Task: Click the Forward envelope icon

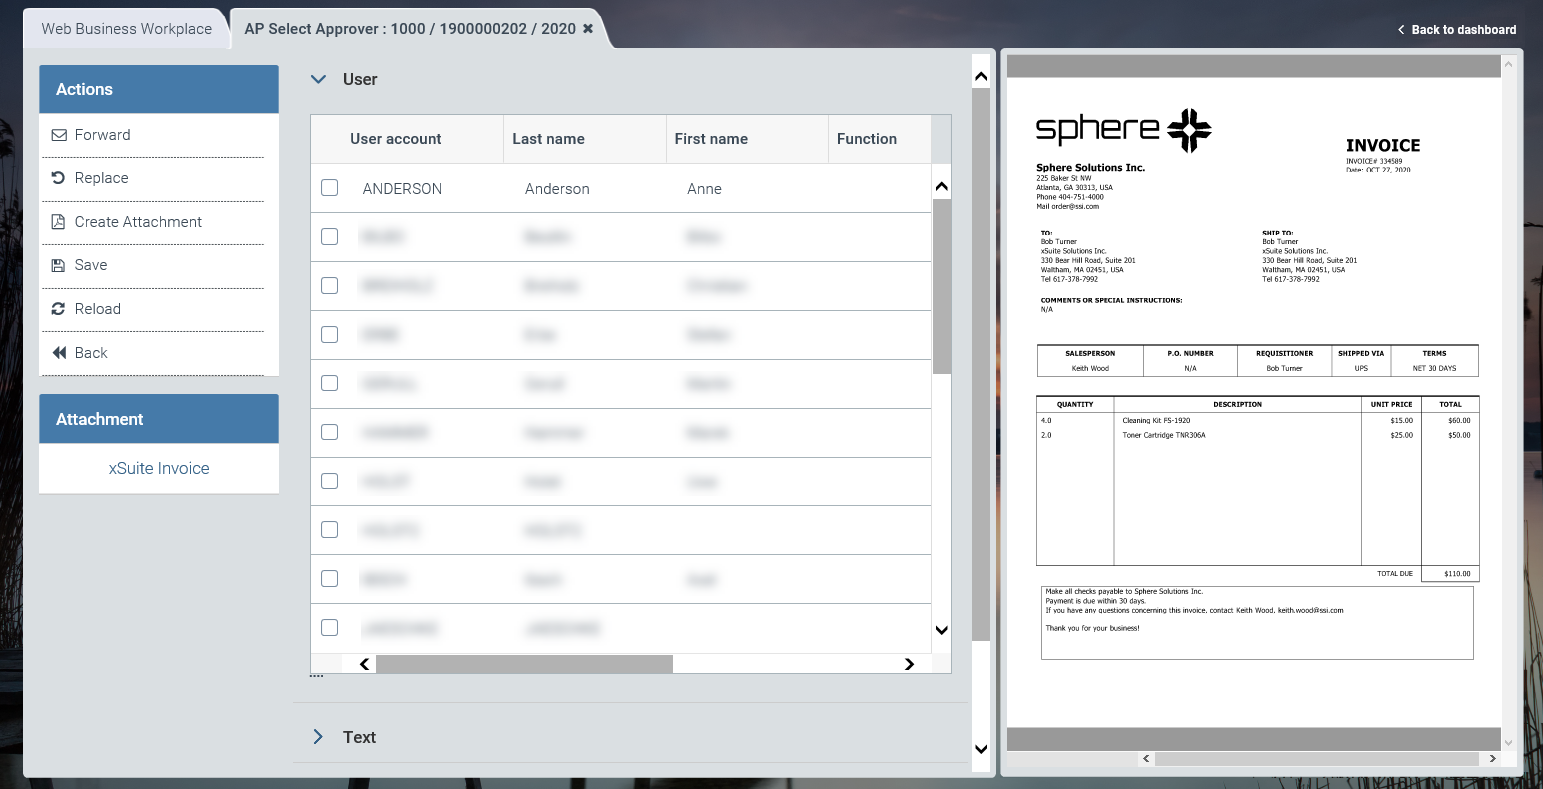Action: pyautogui.click(x=59, y=135)
